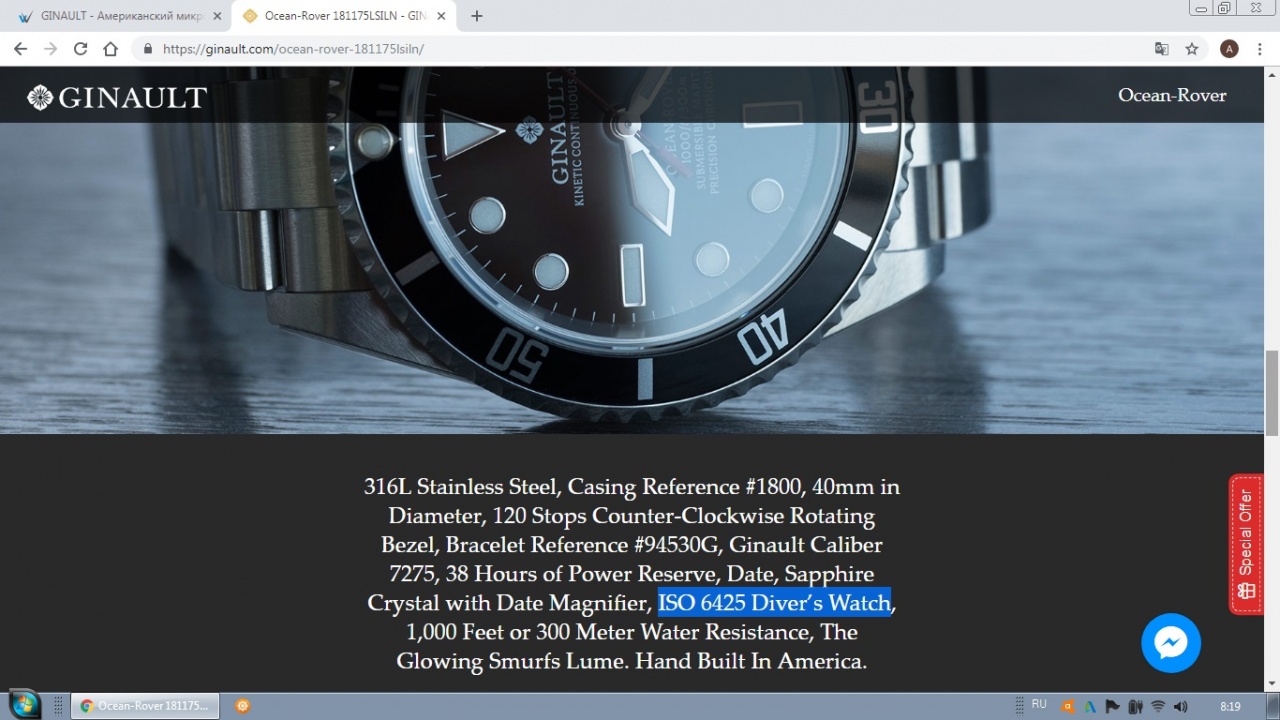Image resolution: width=1280 pixels, height=720 pixels.
Task: Reload the page
Action: click(x=80, y=49)
